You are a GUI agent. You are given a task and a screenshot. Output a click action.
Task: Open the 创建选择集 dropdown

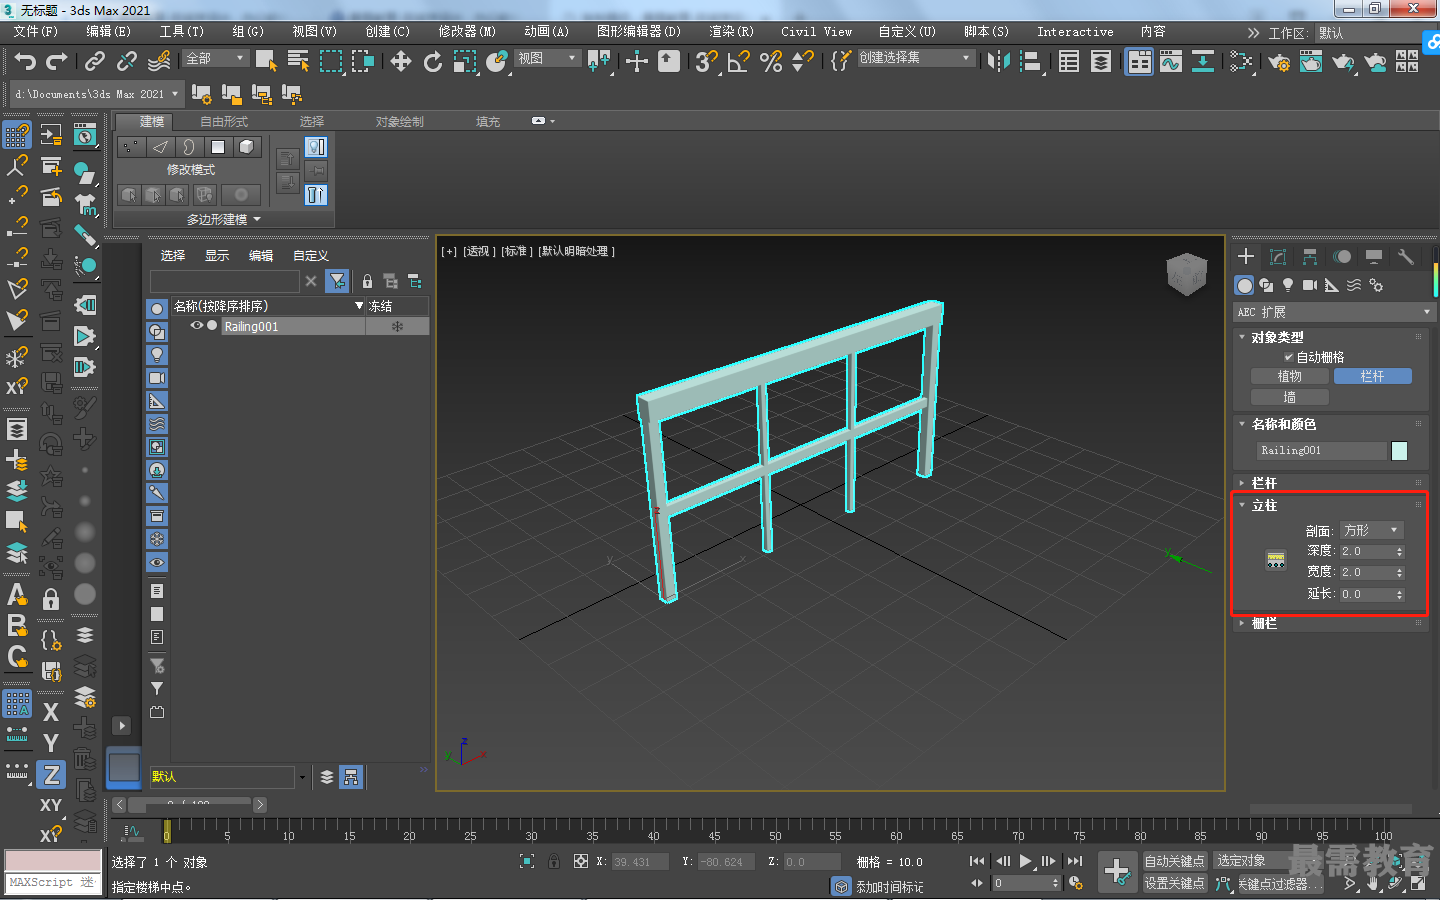point(915,58)
